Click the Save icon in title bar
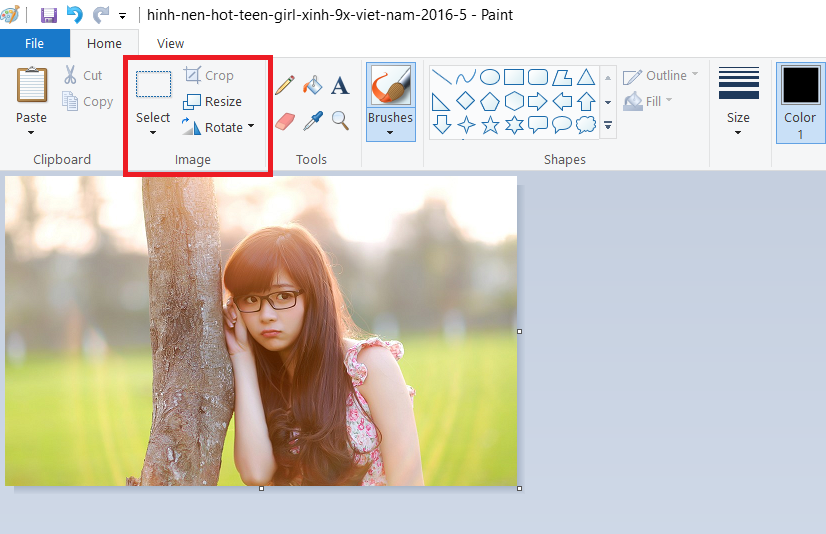 point(48,15)
